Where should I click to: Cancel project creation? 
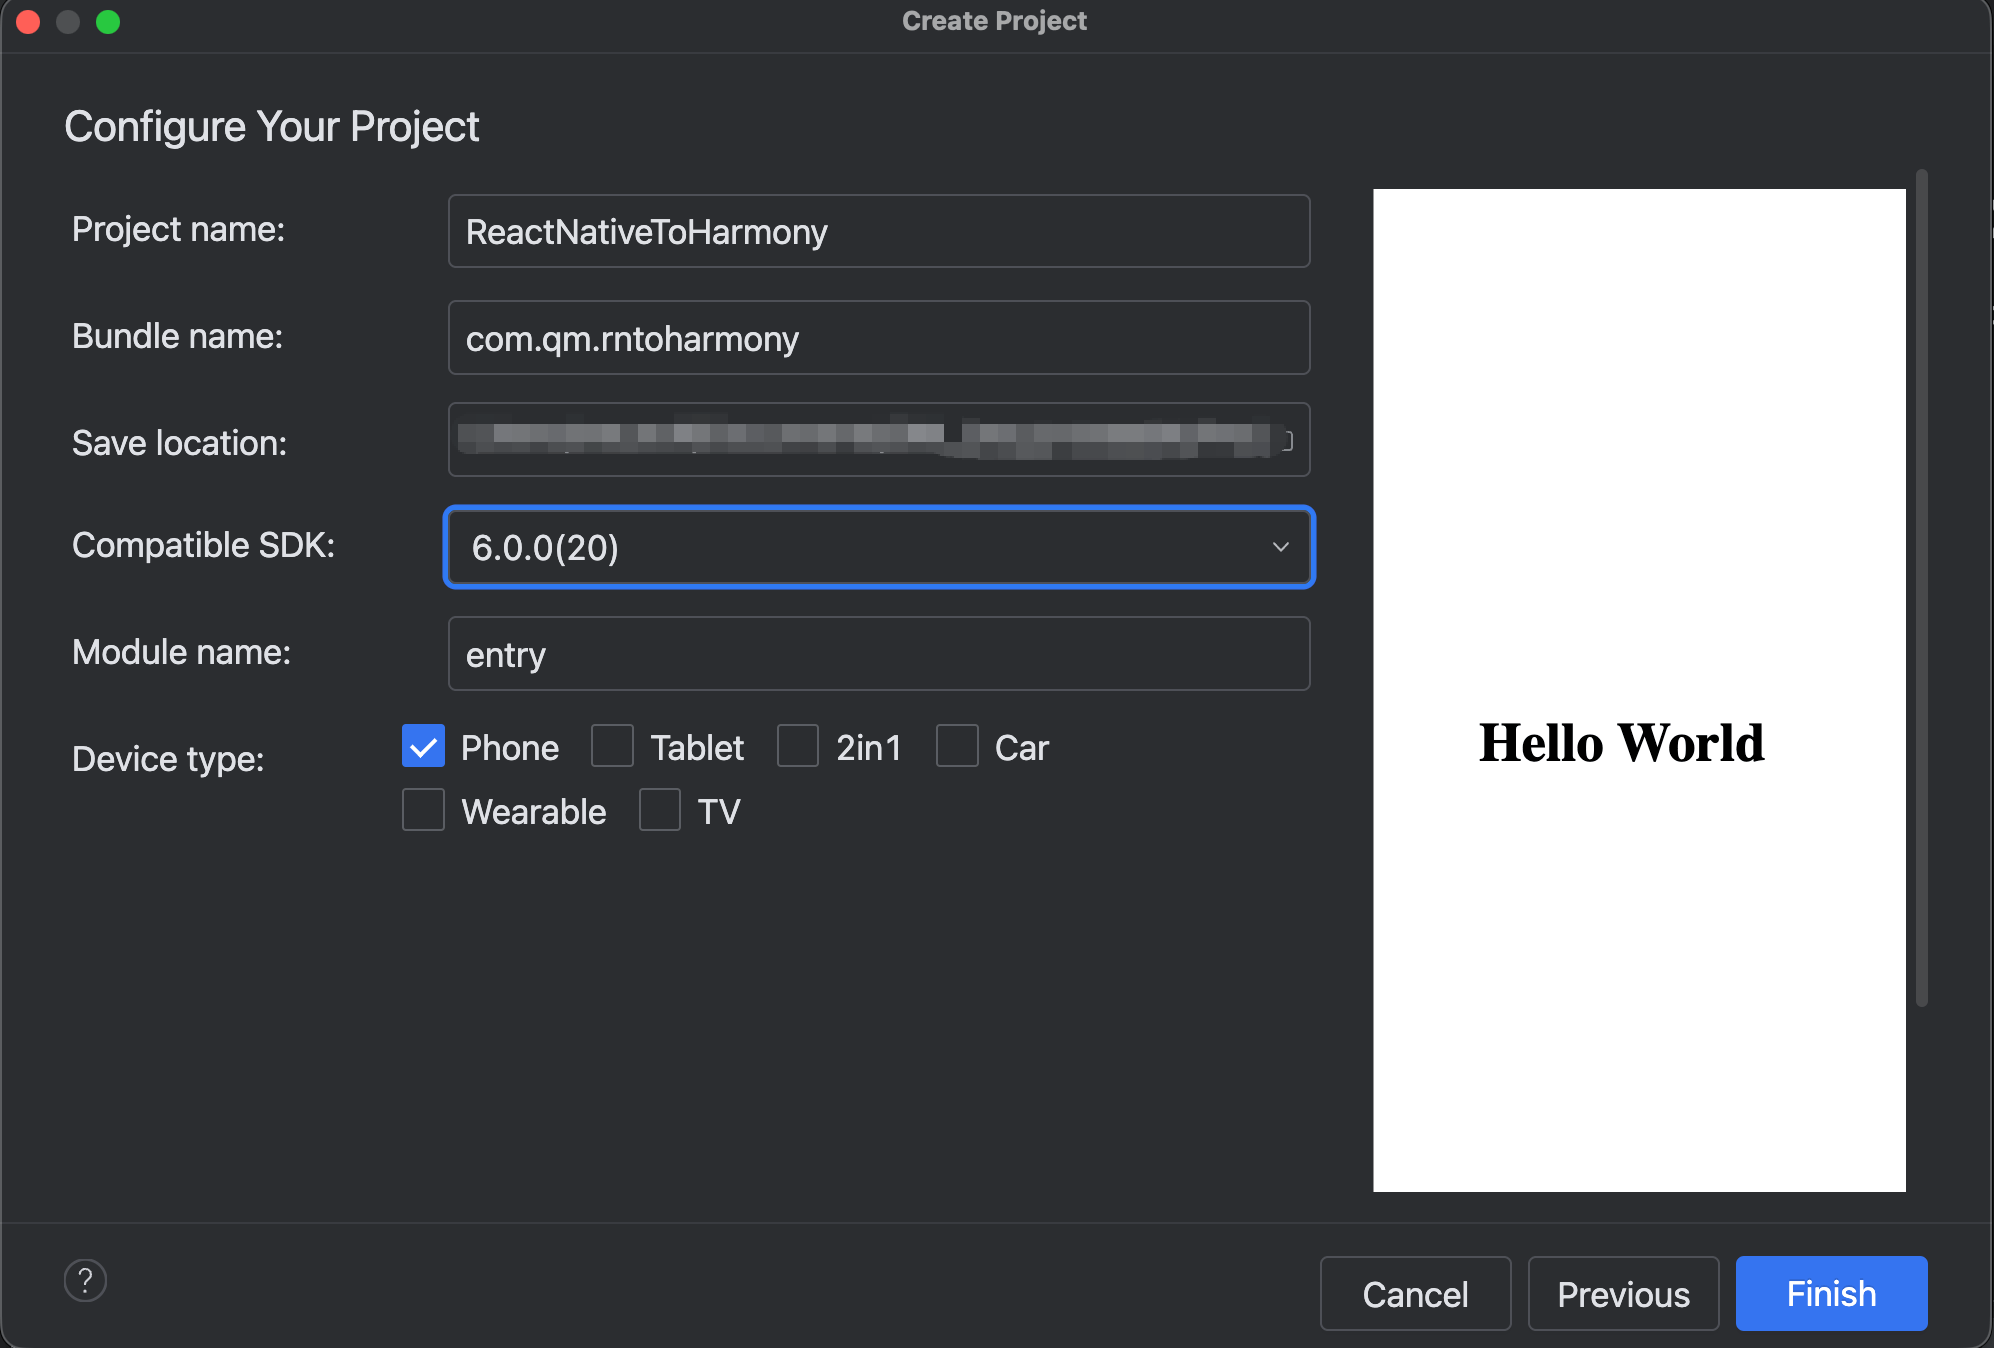pyautogui.click(x=1415, y=1294)
